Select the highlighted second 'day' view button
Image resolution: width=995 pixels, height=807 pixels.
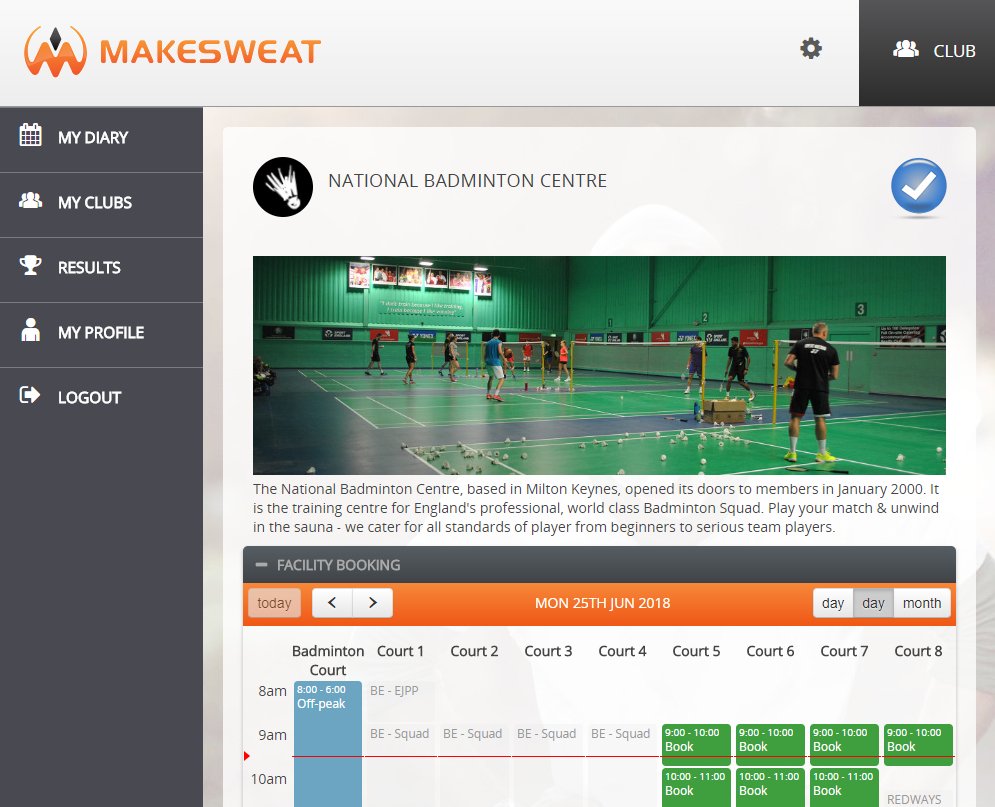pos(873,603)
